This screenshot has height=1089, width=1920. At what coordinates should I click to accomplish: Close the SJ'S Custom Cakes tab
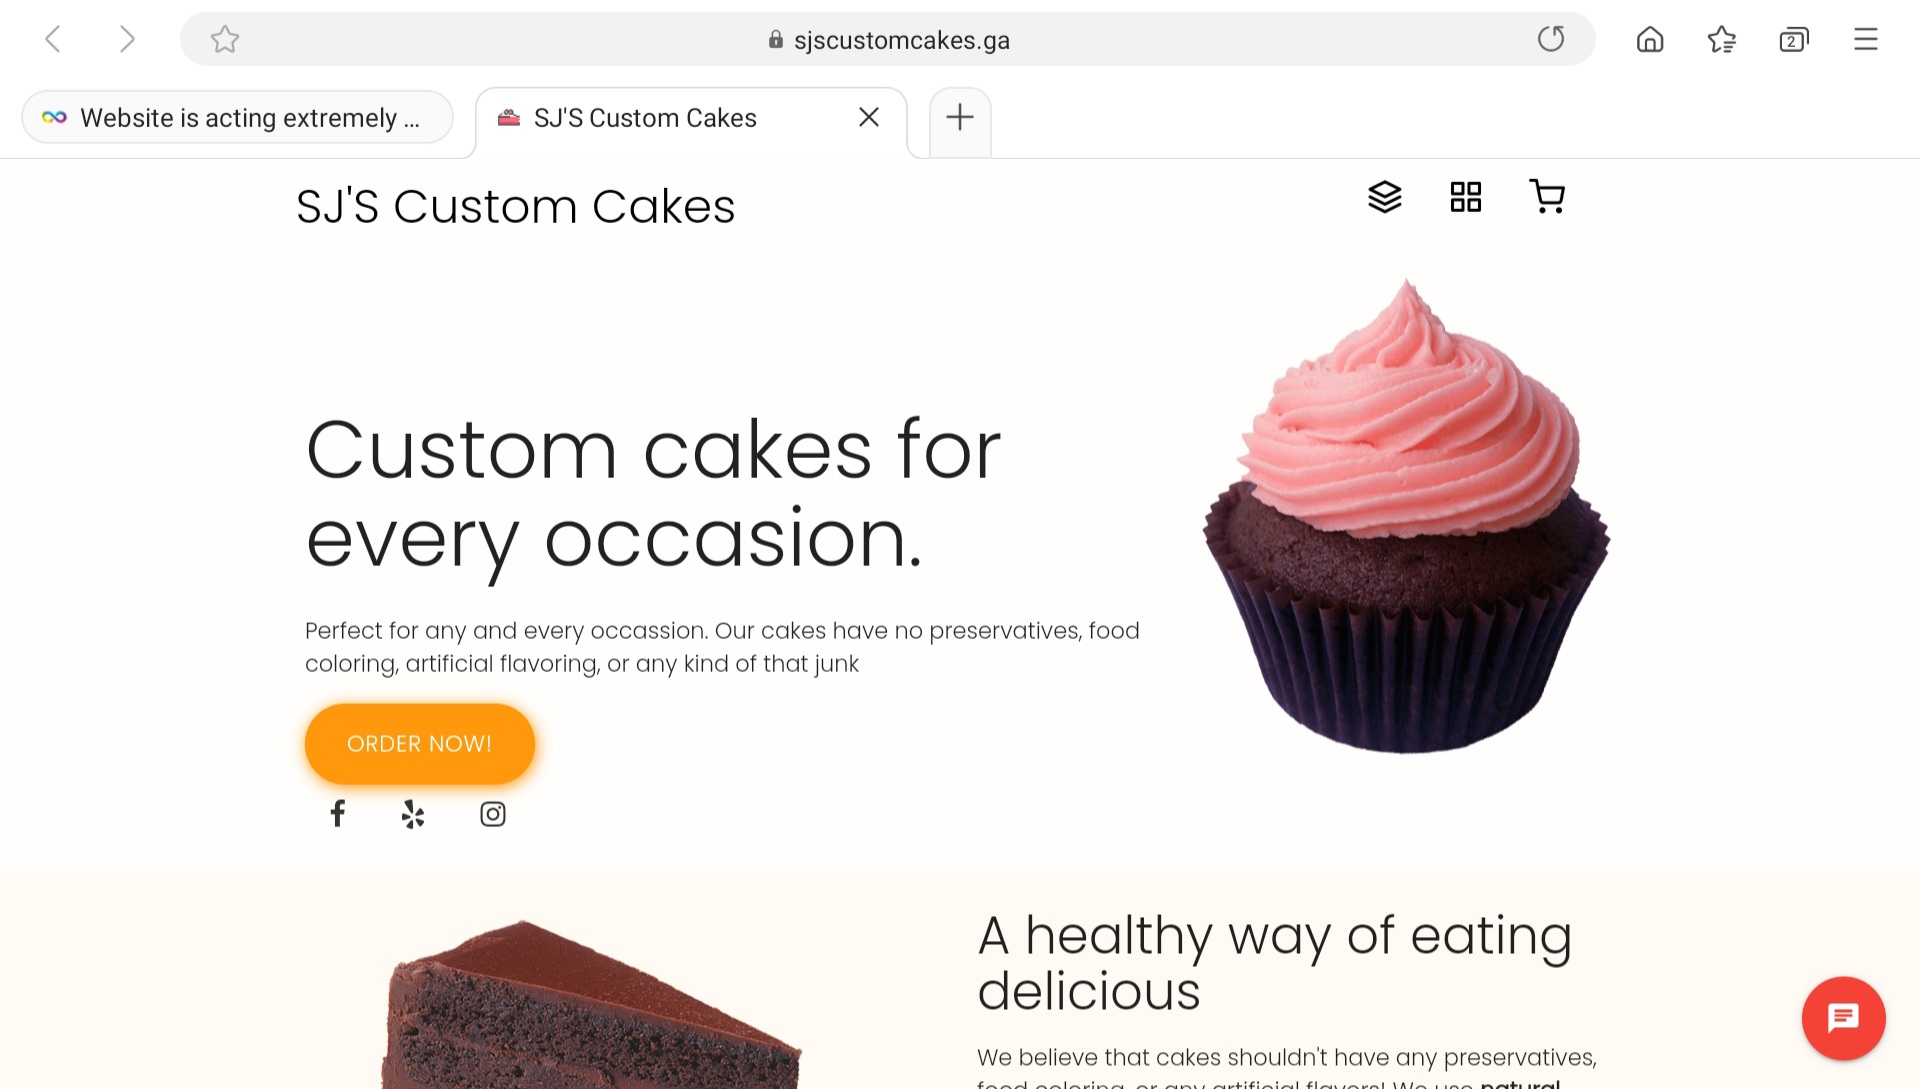pos(869,117)
